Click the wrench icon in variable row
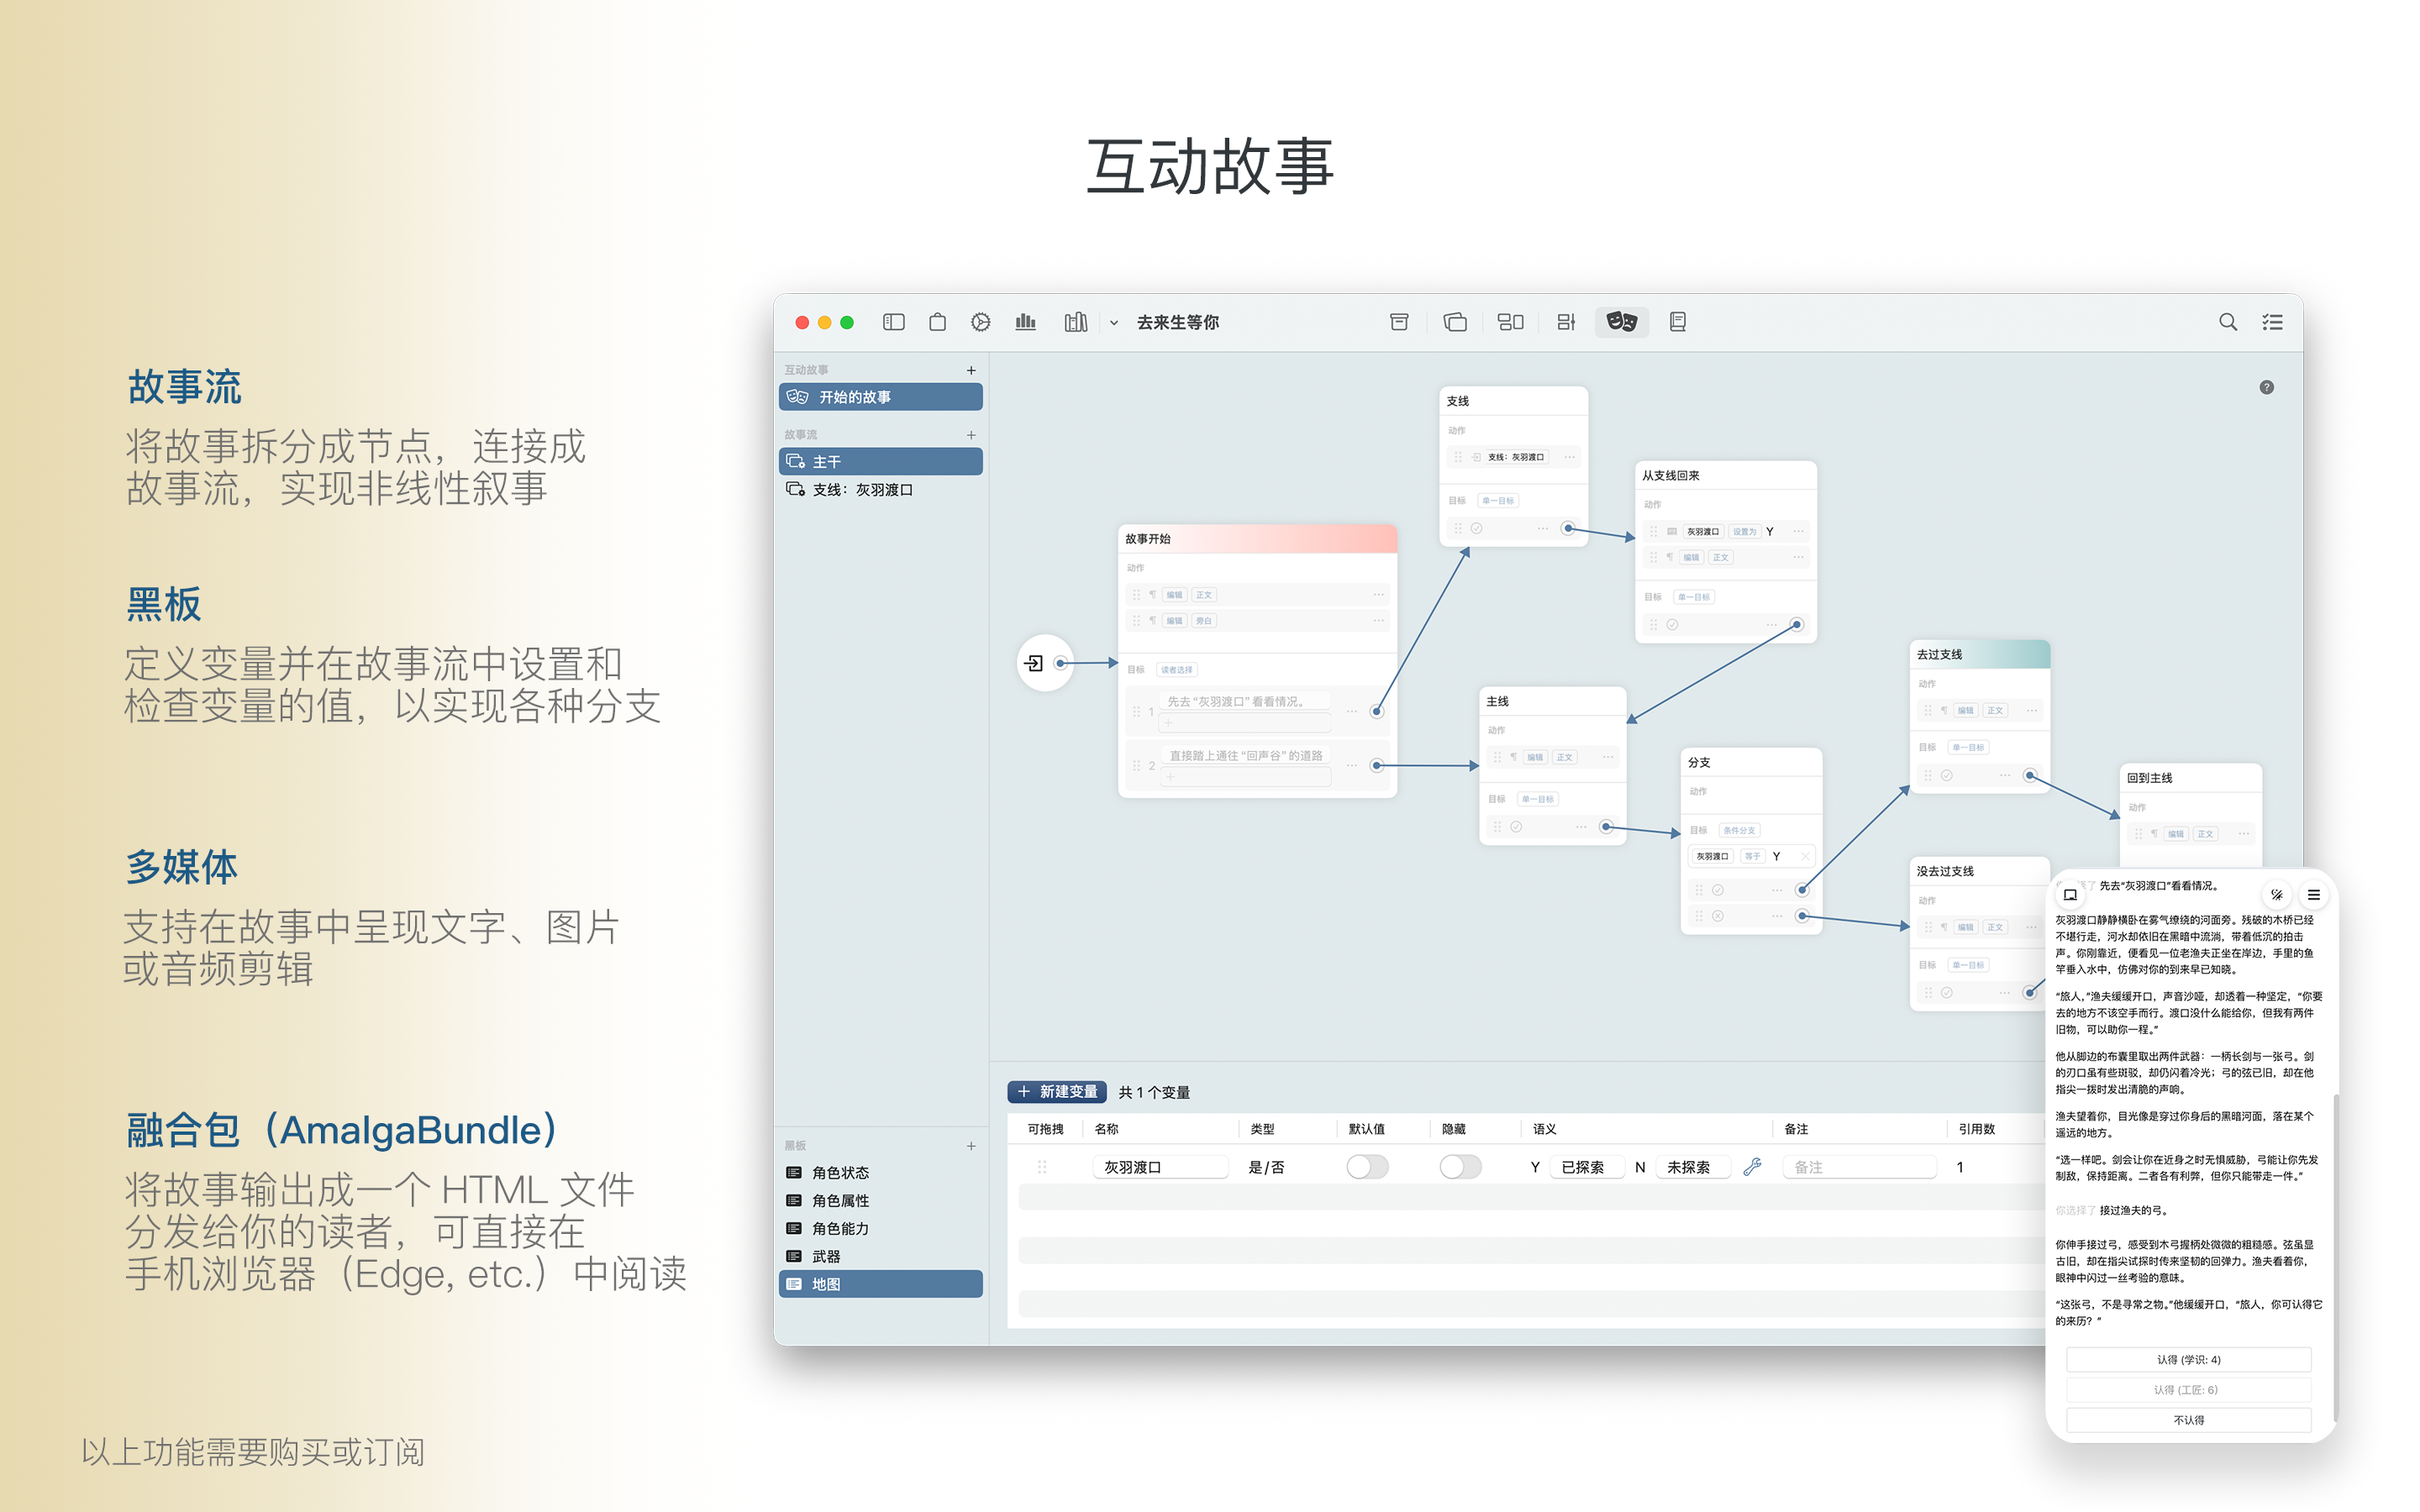 click(1752, 1167)
